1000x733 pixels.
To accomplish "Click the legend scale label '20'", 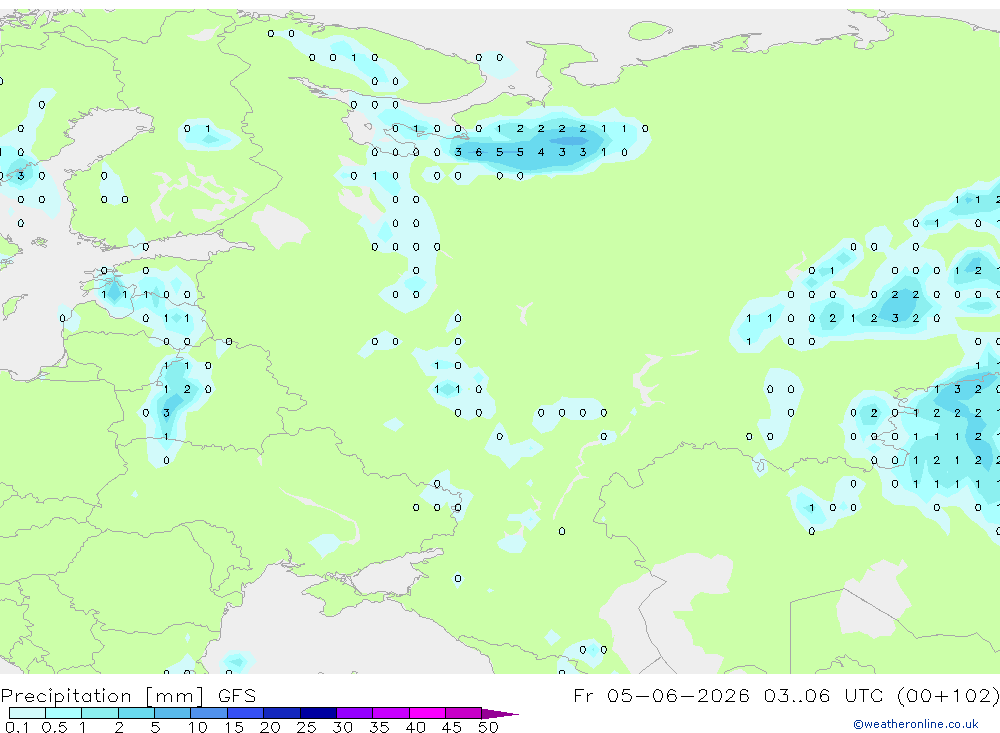I will tap(270, 727).
